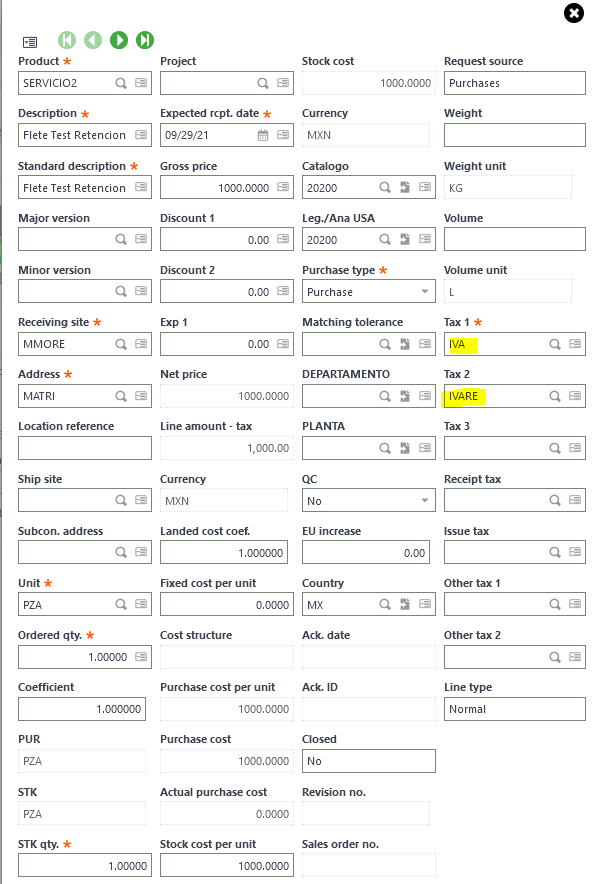The image size is (593, 884).
Task: Click the record list icon at top left
Action: point(29,41)
